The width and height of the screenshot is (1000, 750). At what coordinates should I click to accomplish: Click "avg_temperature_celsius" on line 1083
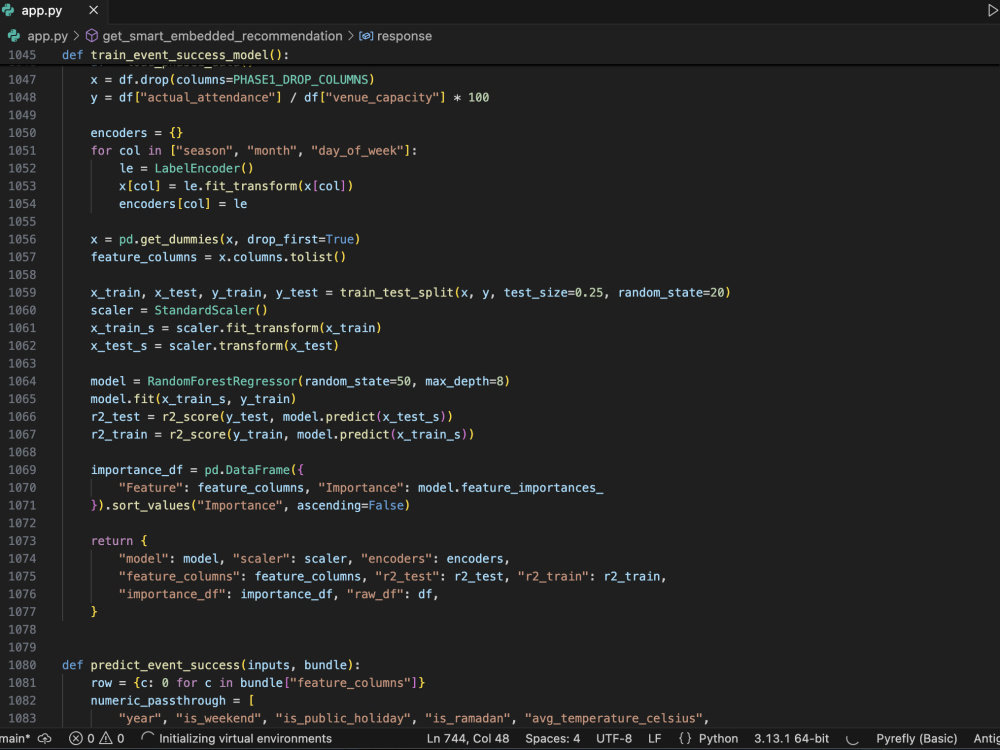pos(614,719)
